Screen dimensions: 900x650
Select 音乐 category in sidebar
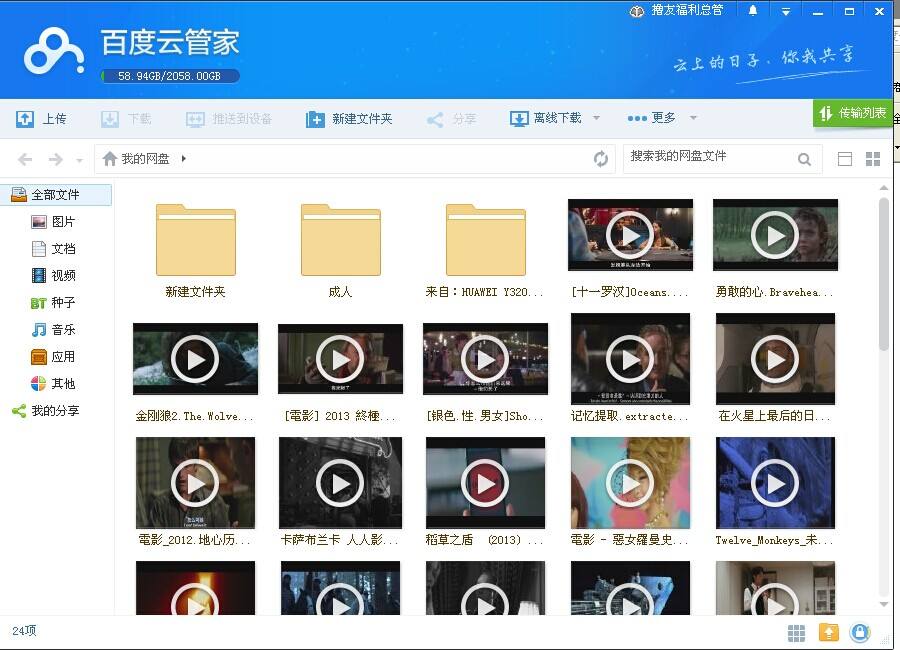[53, 330]
